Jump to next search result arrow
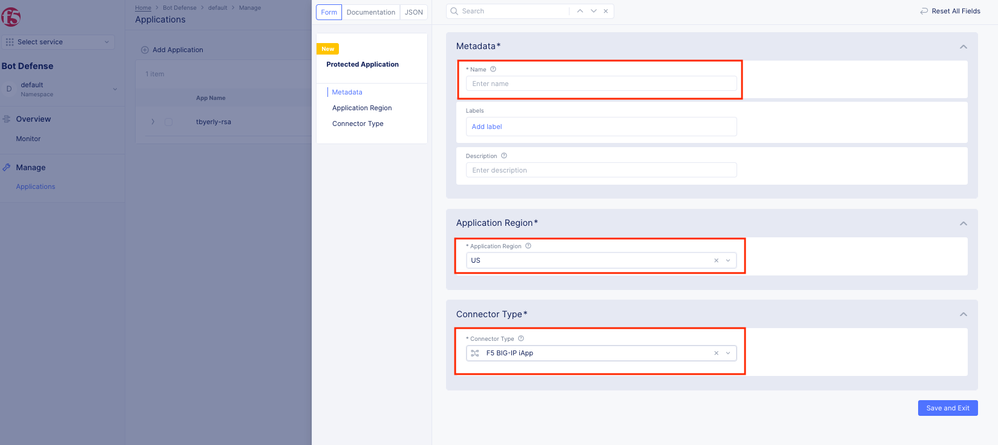This screenshot has height=445, width=998. pos(592,11)
